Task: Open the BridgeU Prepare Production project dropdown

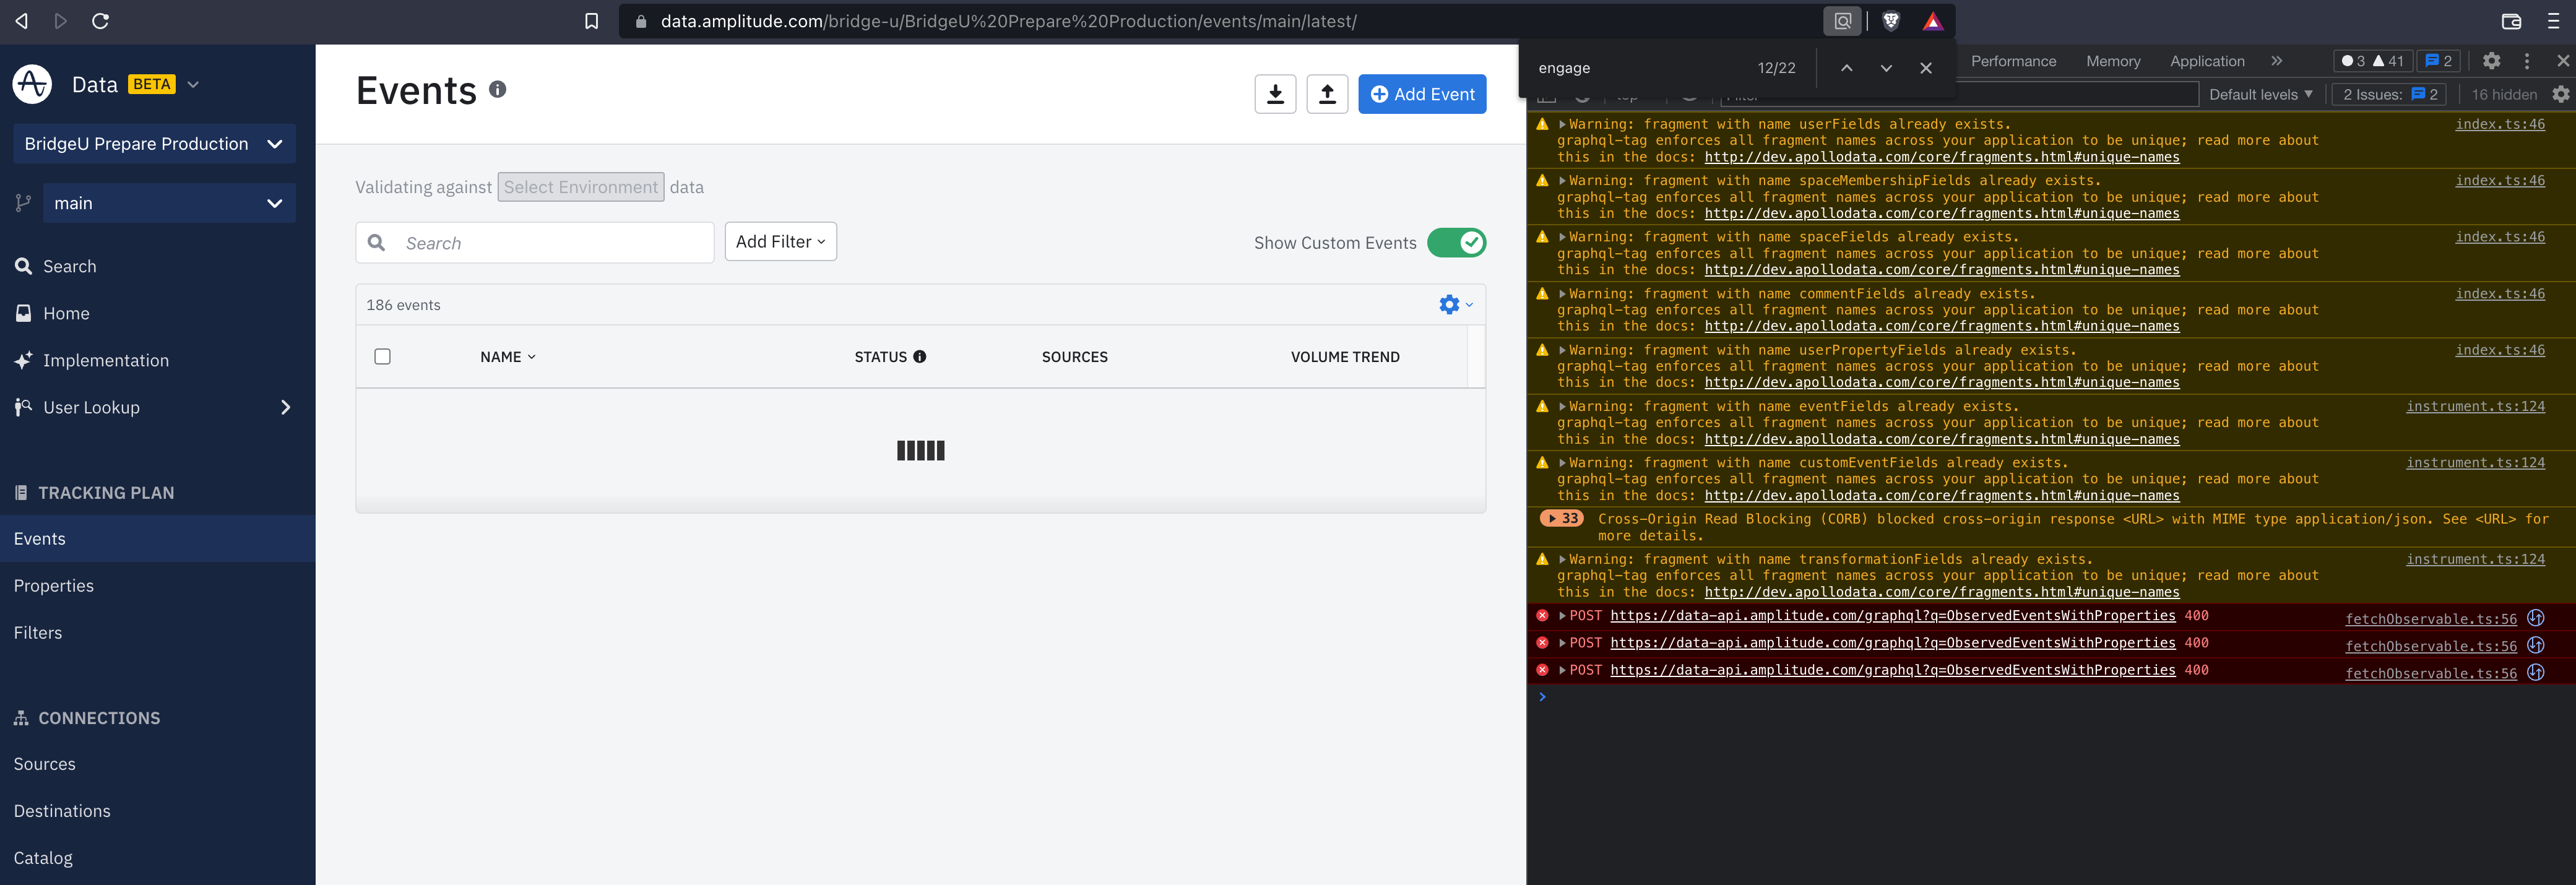Action: pyautogui.click(x=154, y=144)
